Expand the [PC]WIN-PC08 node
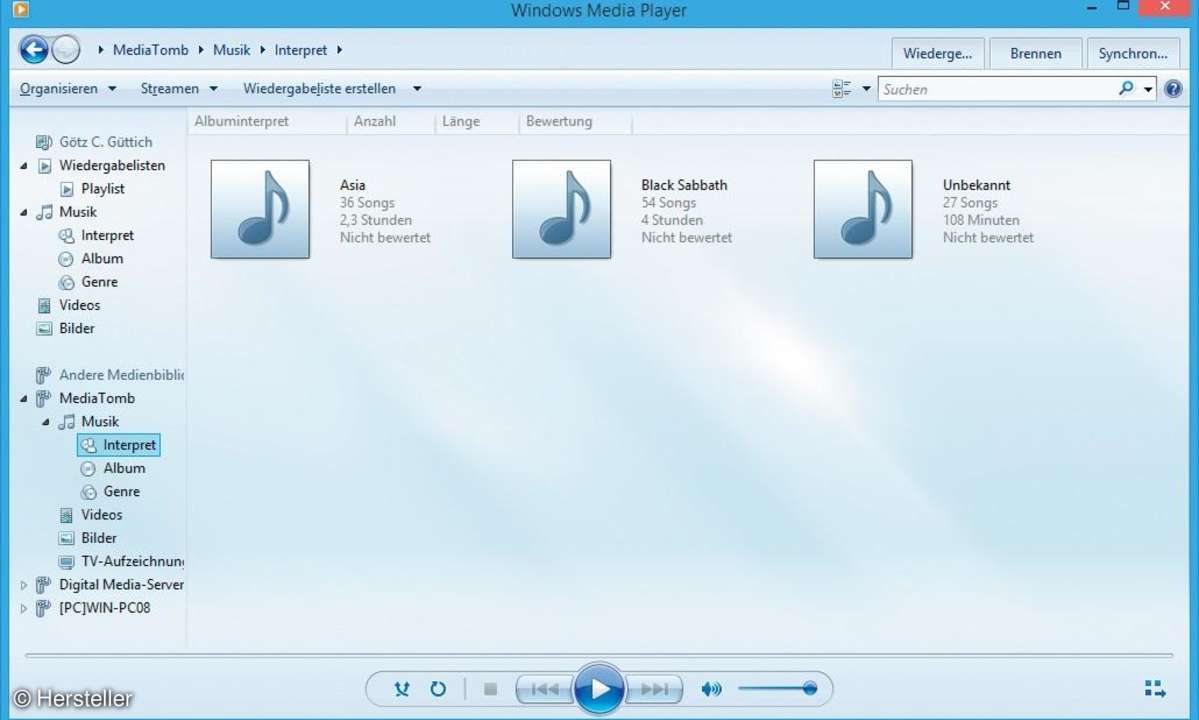This screenshot has width=1199, height=720. [24, 608]
